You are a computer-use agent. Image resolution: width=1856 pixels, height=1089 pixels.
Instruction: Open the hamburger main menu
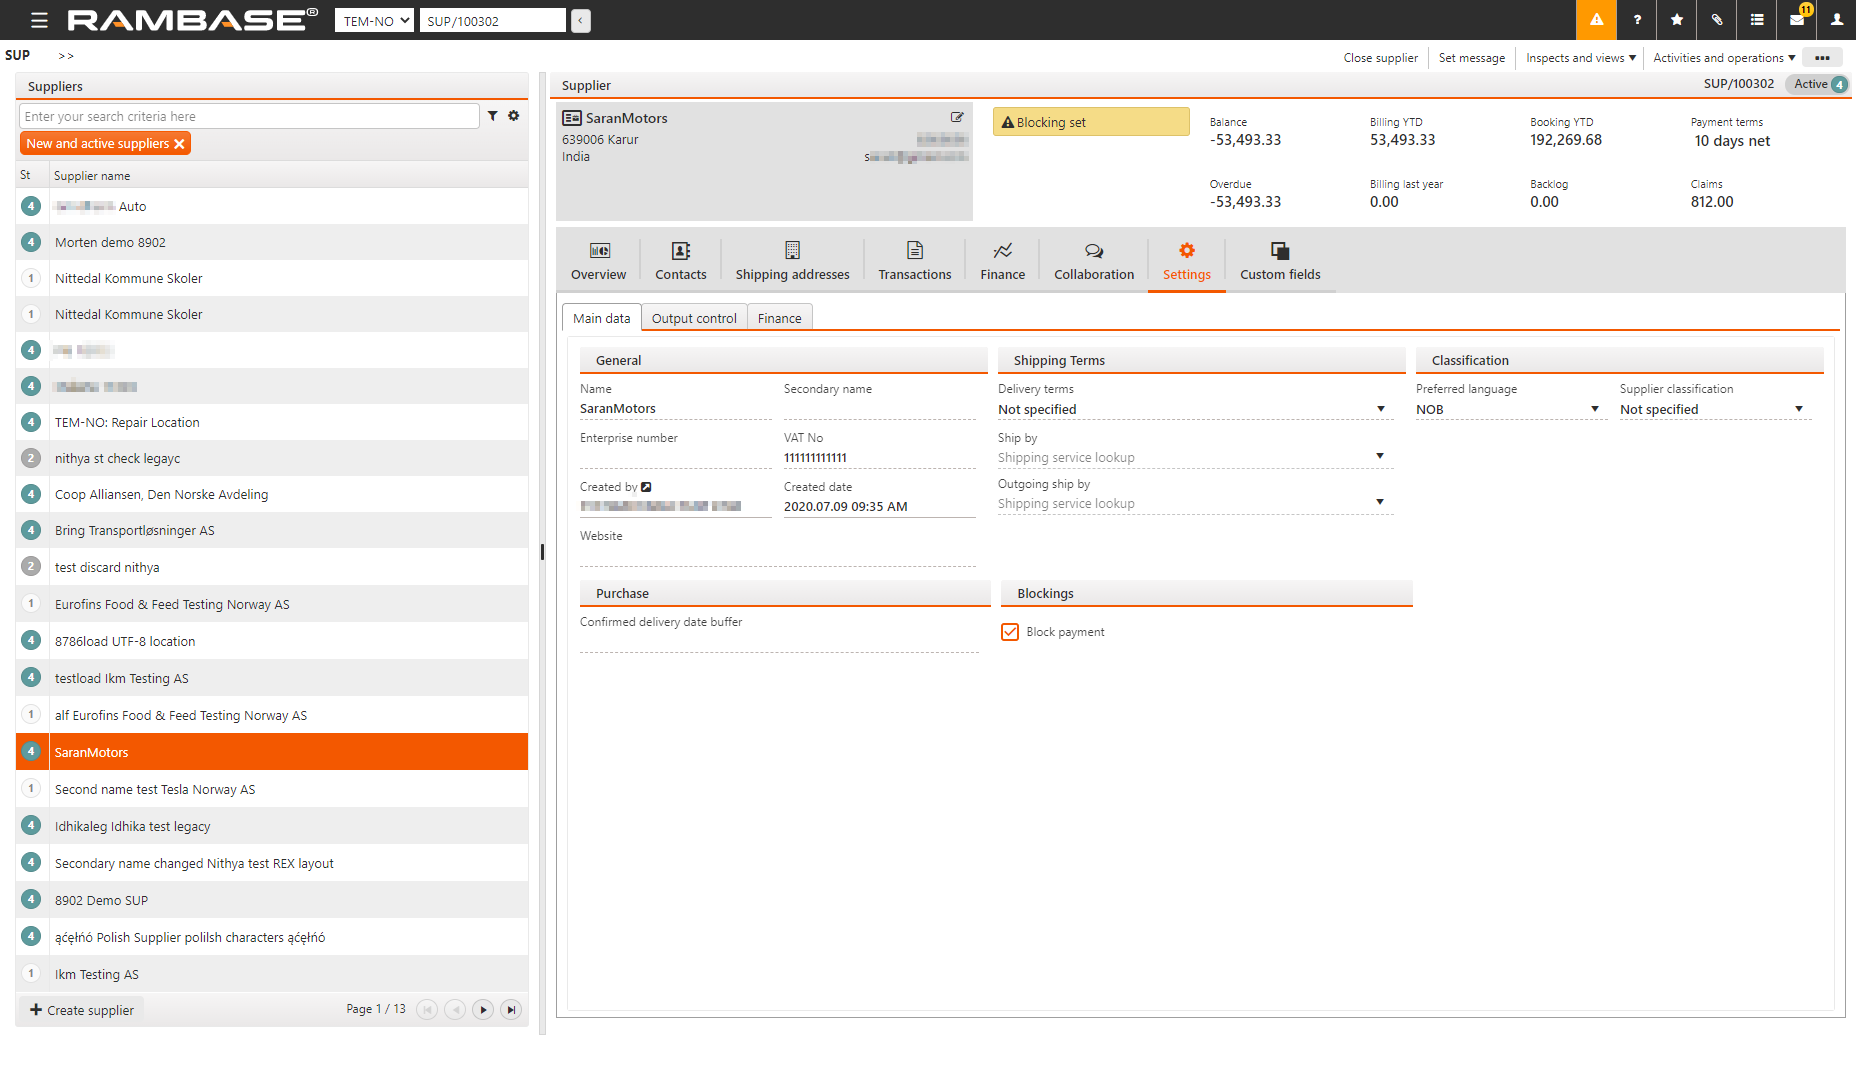[x=39, y=20]
